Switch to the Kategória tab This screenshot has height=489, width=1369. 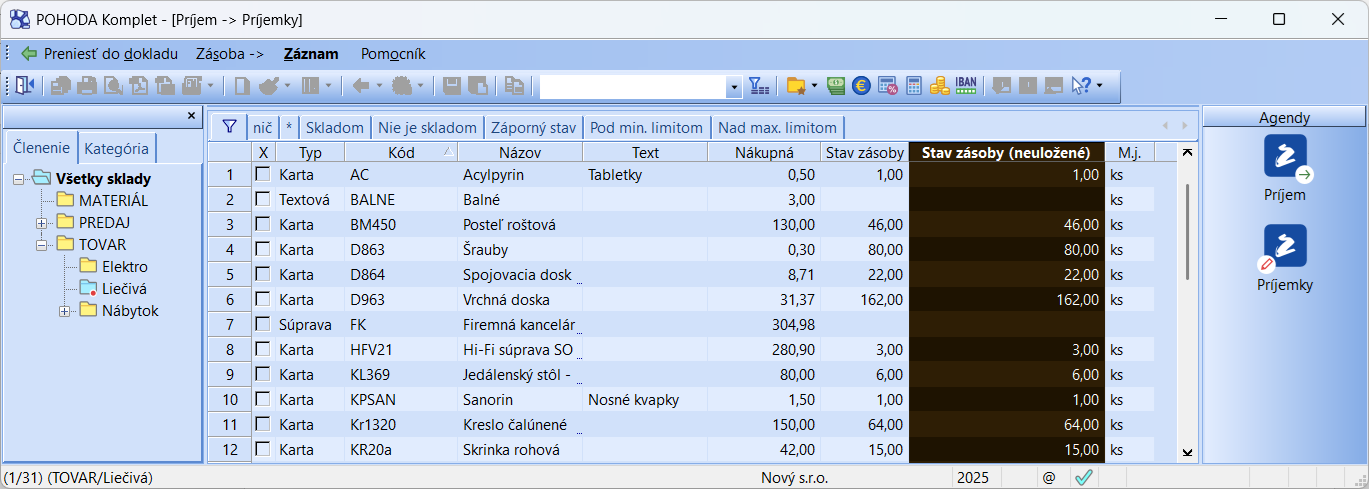tap(116, 149)
